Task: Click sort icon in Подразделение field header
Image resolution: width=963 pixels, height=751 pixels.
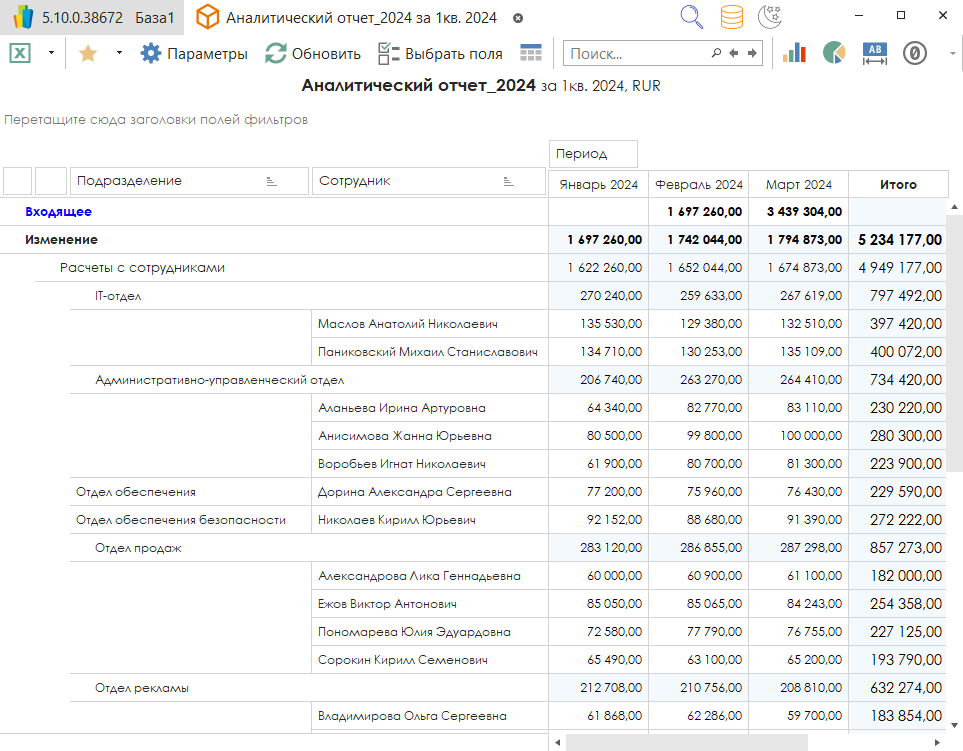Action: pyautogui.click(x=271, y=181)
